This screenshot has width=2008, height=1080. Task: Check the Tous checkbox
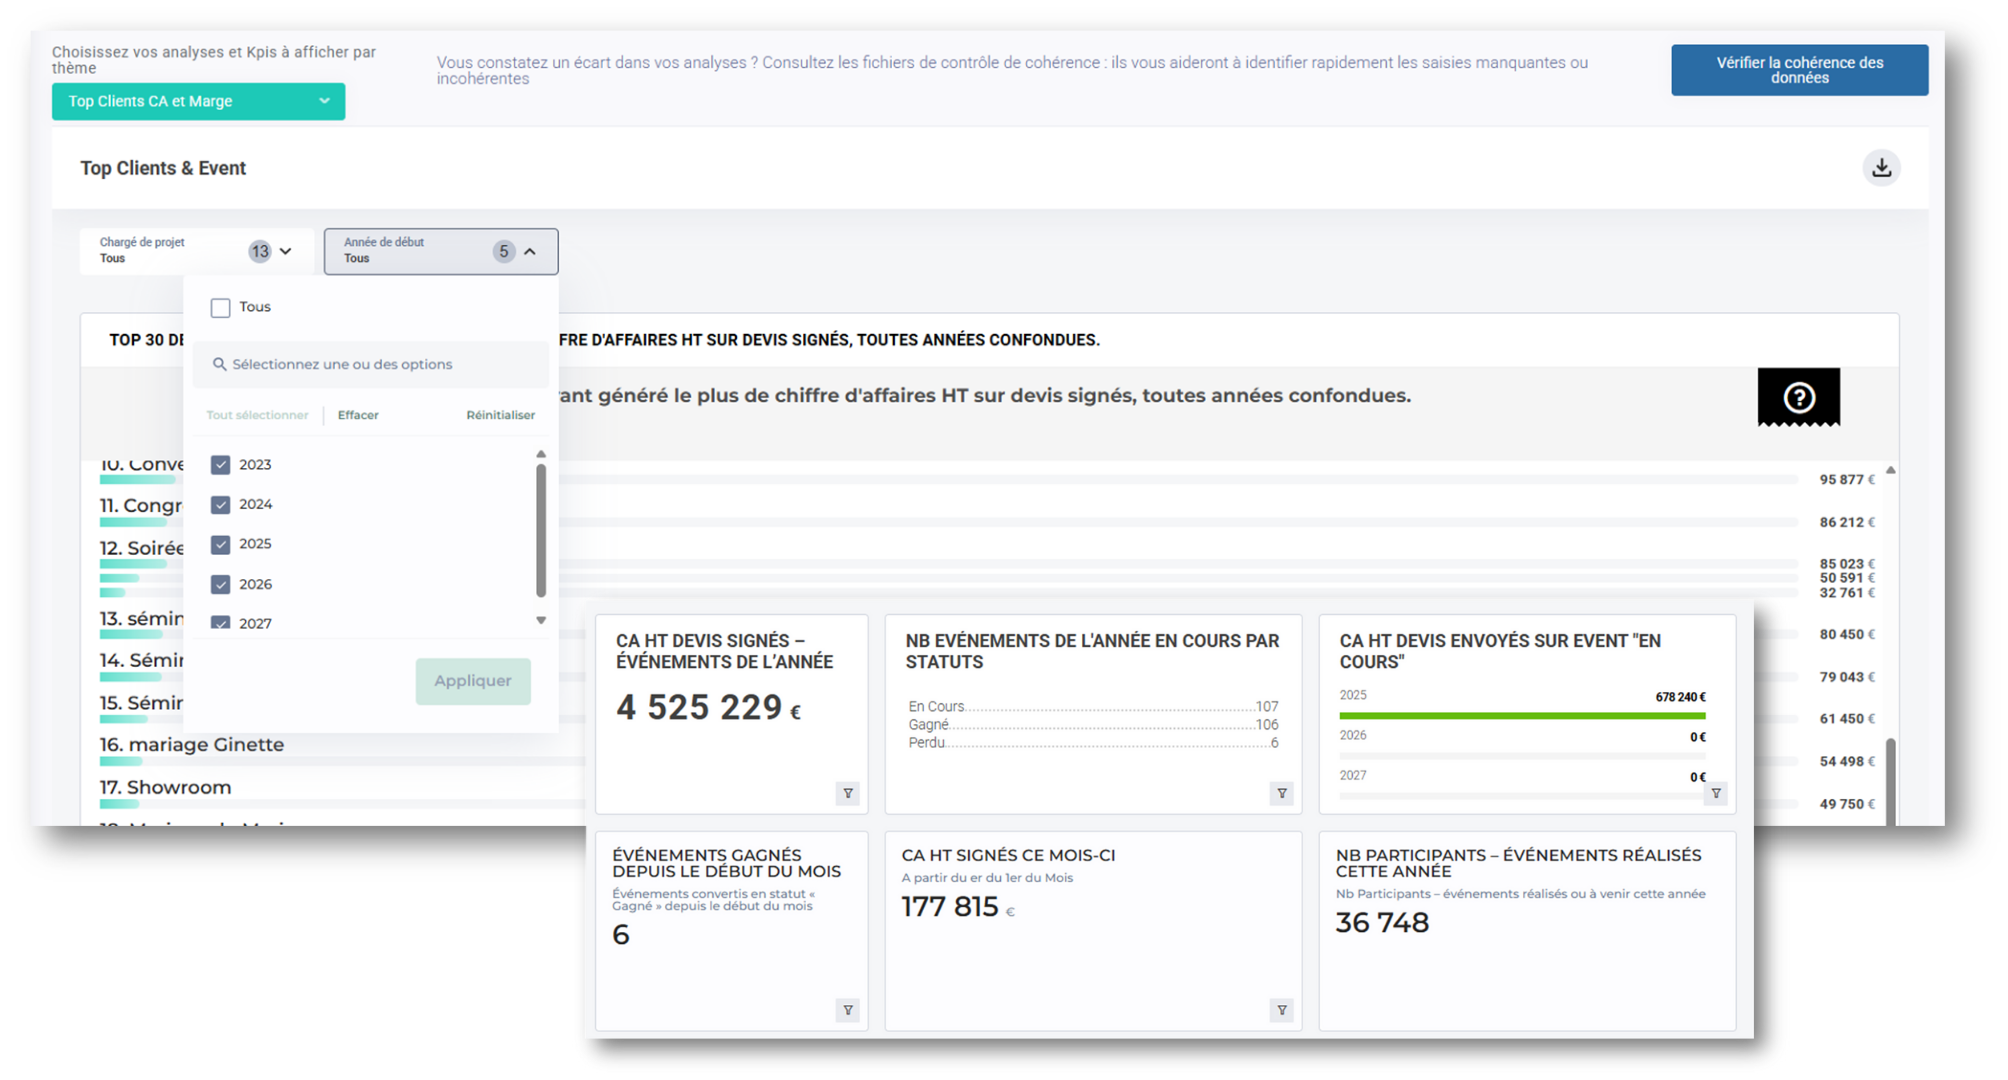pyautogui.click(x=220, y=308)
